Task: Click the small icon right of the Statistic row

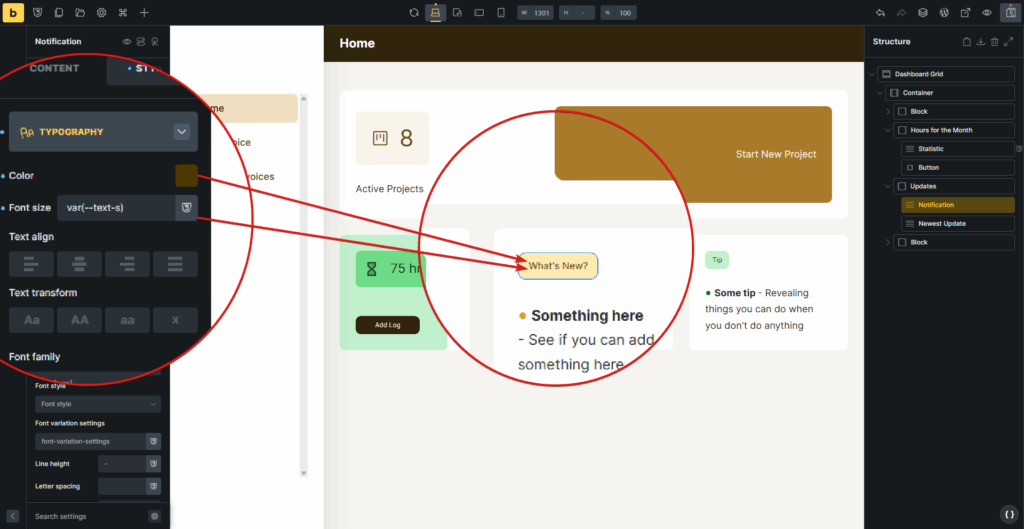Action: tap(1019, 149)
